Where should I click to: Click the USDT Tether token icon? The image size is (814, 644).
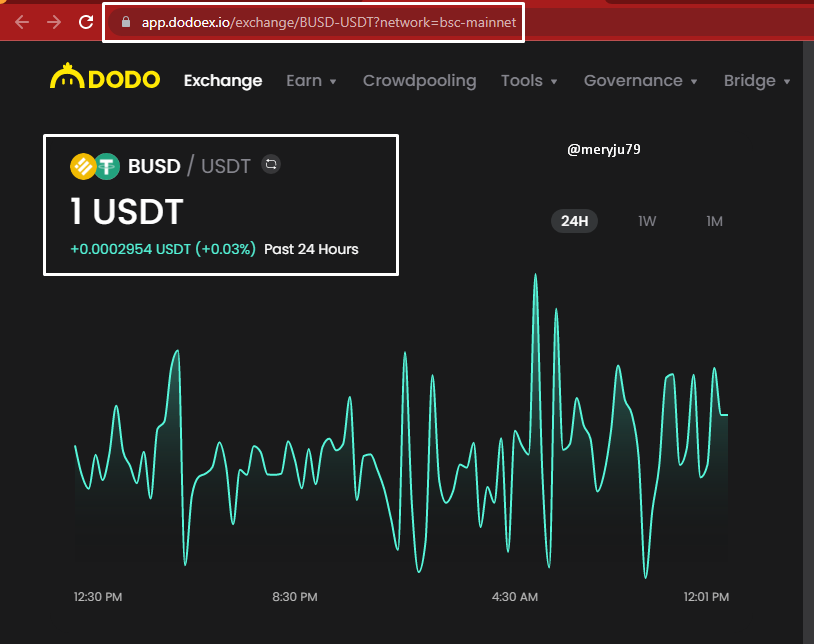[107, 167]
